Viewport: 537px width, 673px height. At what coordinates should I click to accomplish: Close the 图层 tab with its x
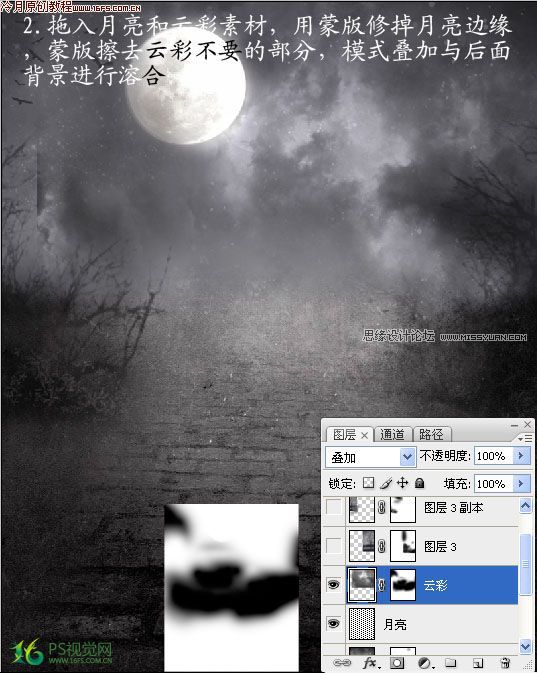pyautogui.click(x=364, y=435)
